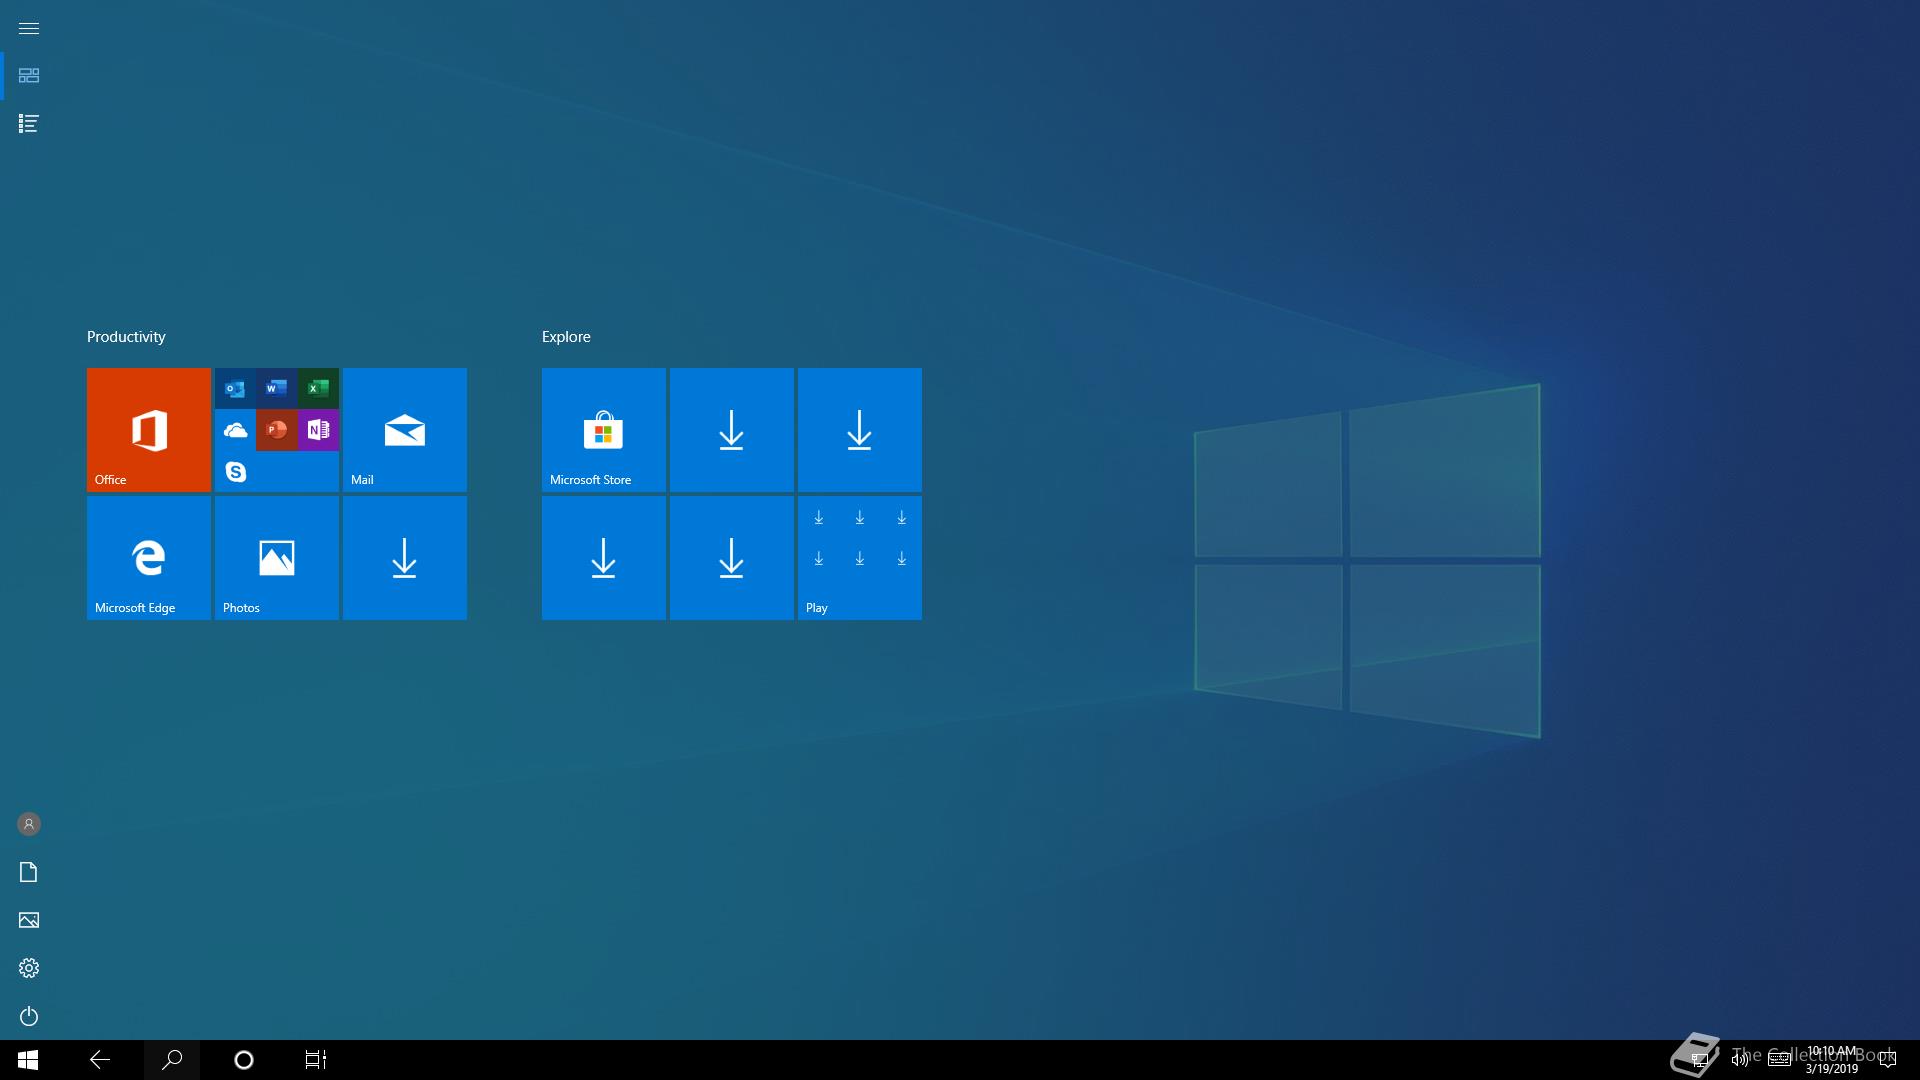Open the Action Center notifications
The height and width of the screenshot is (1080, 1920).
click(x=1888, y=1060)
